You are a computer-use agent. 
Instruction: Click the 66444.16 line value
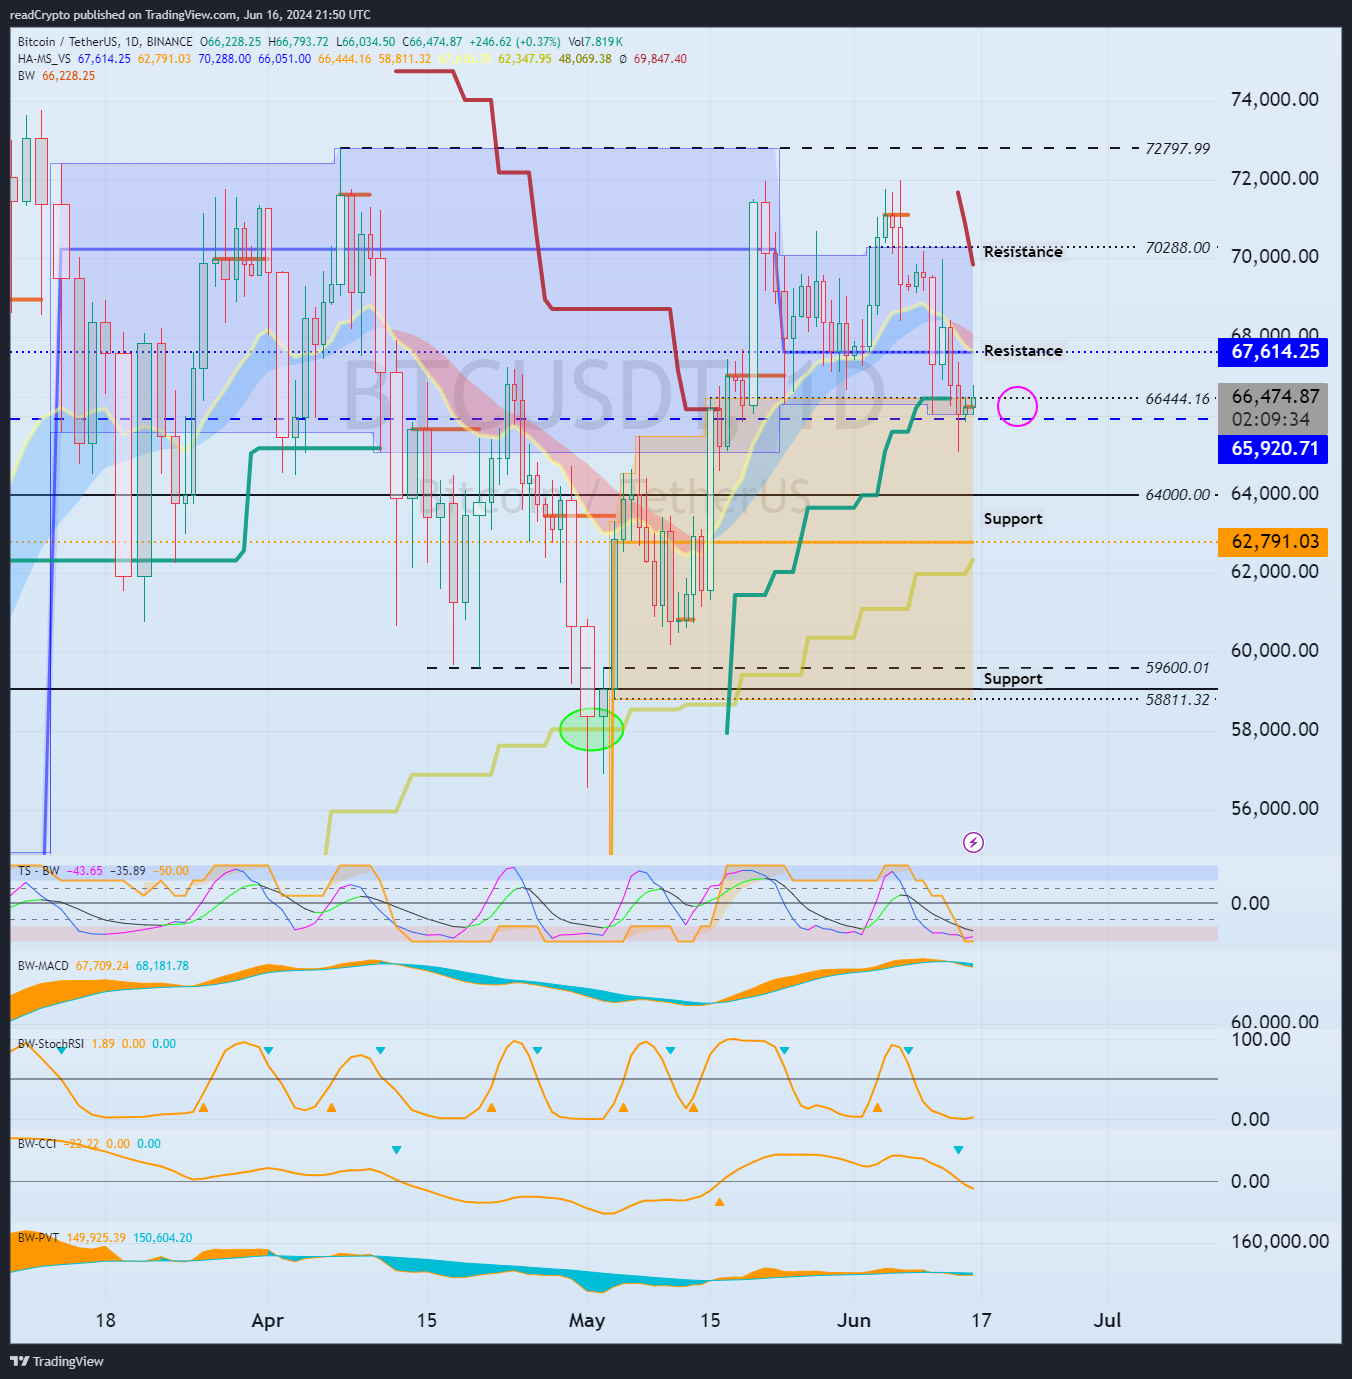coord(1177,399)
